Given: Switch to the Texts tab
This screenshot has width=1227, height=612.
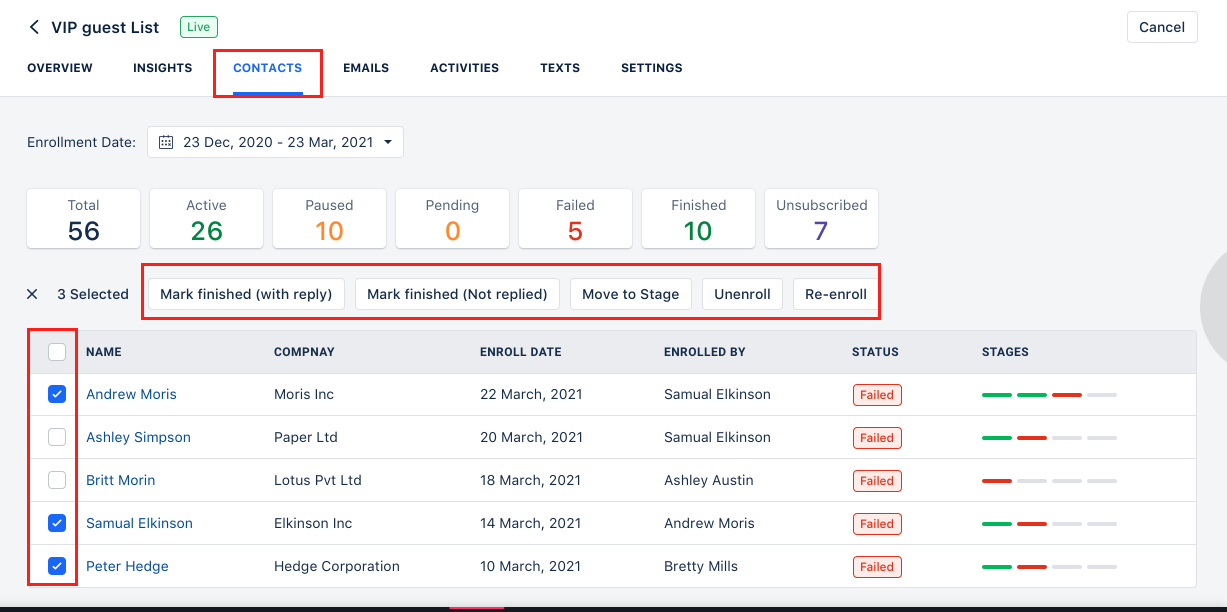Looking at the screenshot, I should (x=560, y=68).
